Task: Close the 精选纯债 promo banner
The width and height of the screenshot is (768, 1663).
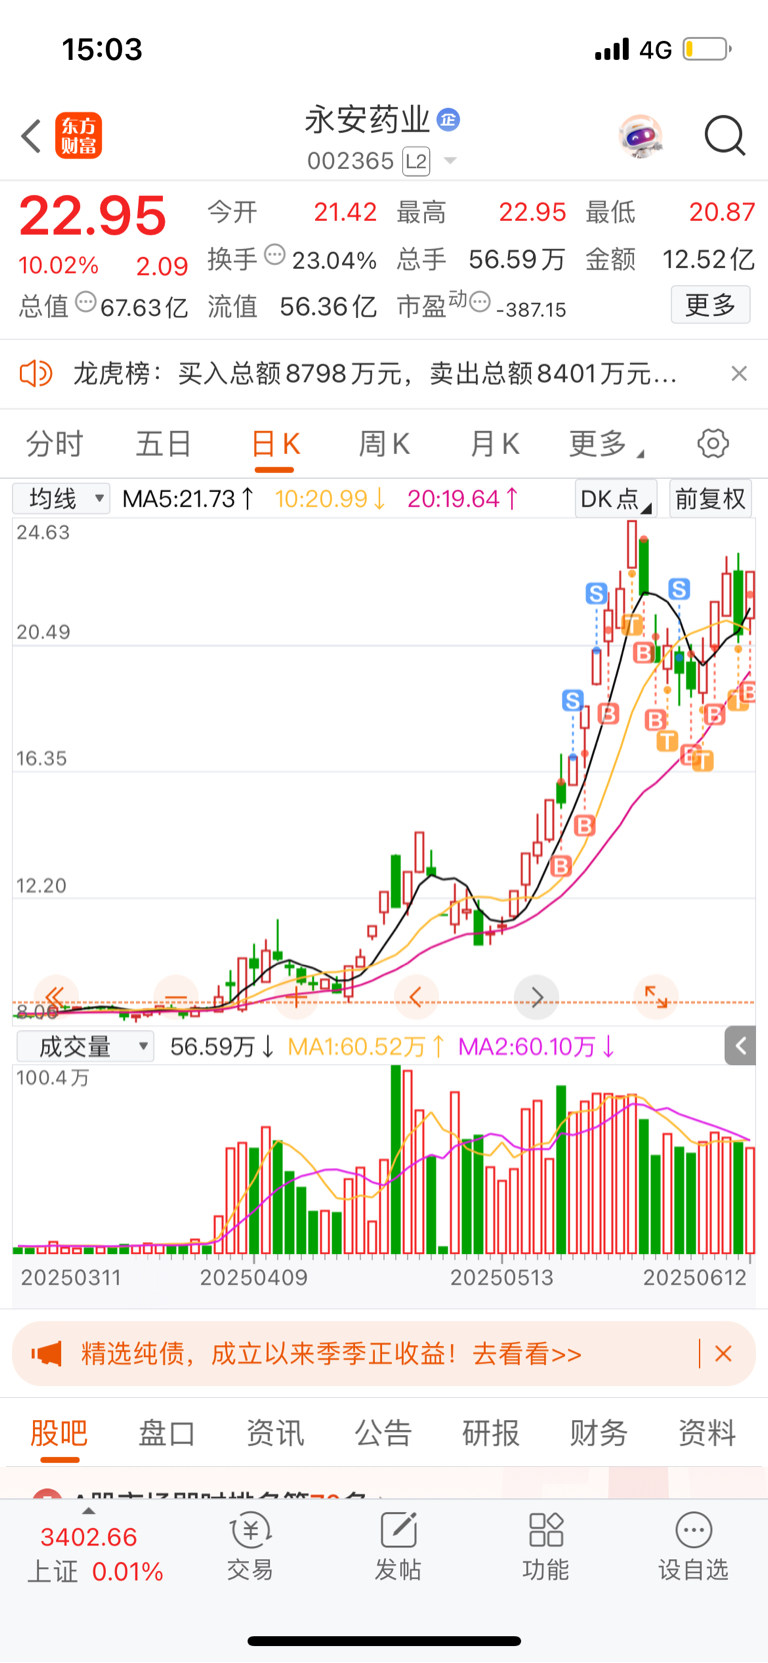Action: tap(724, 1354)
